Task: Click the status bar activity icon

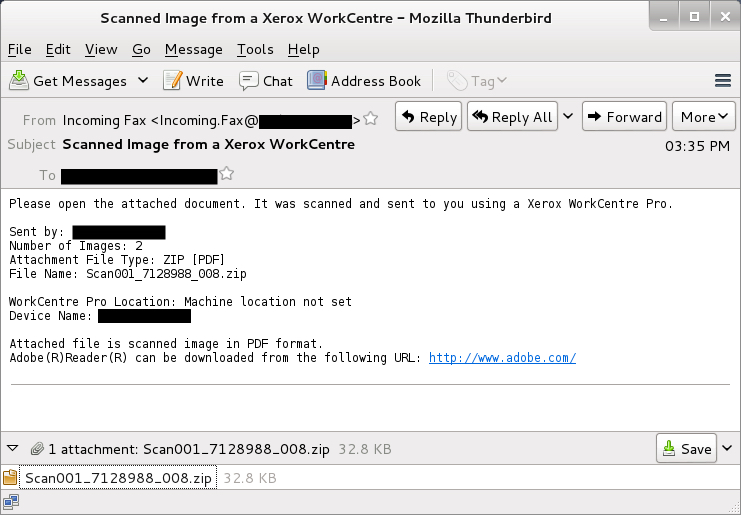Action: 10,504
